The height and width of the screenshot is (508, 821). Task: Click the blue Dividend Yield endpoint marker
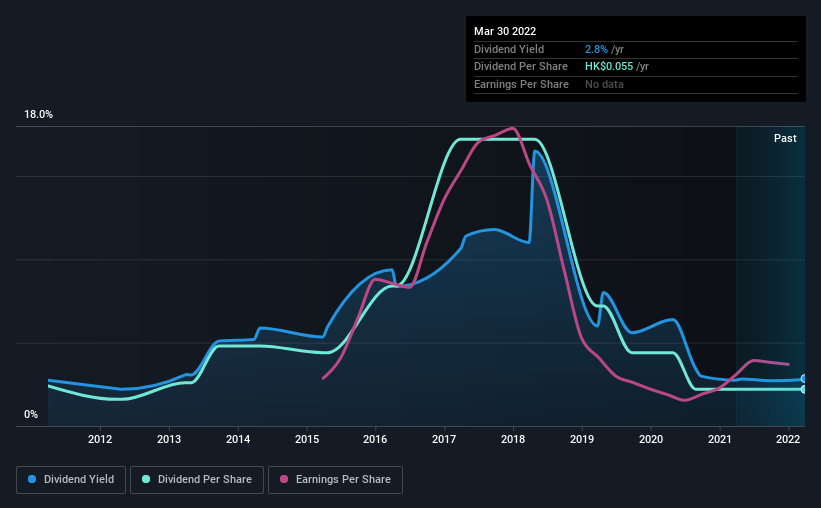coord(804,379)
